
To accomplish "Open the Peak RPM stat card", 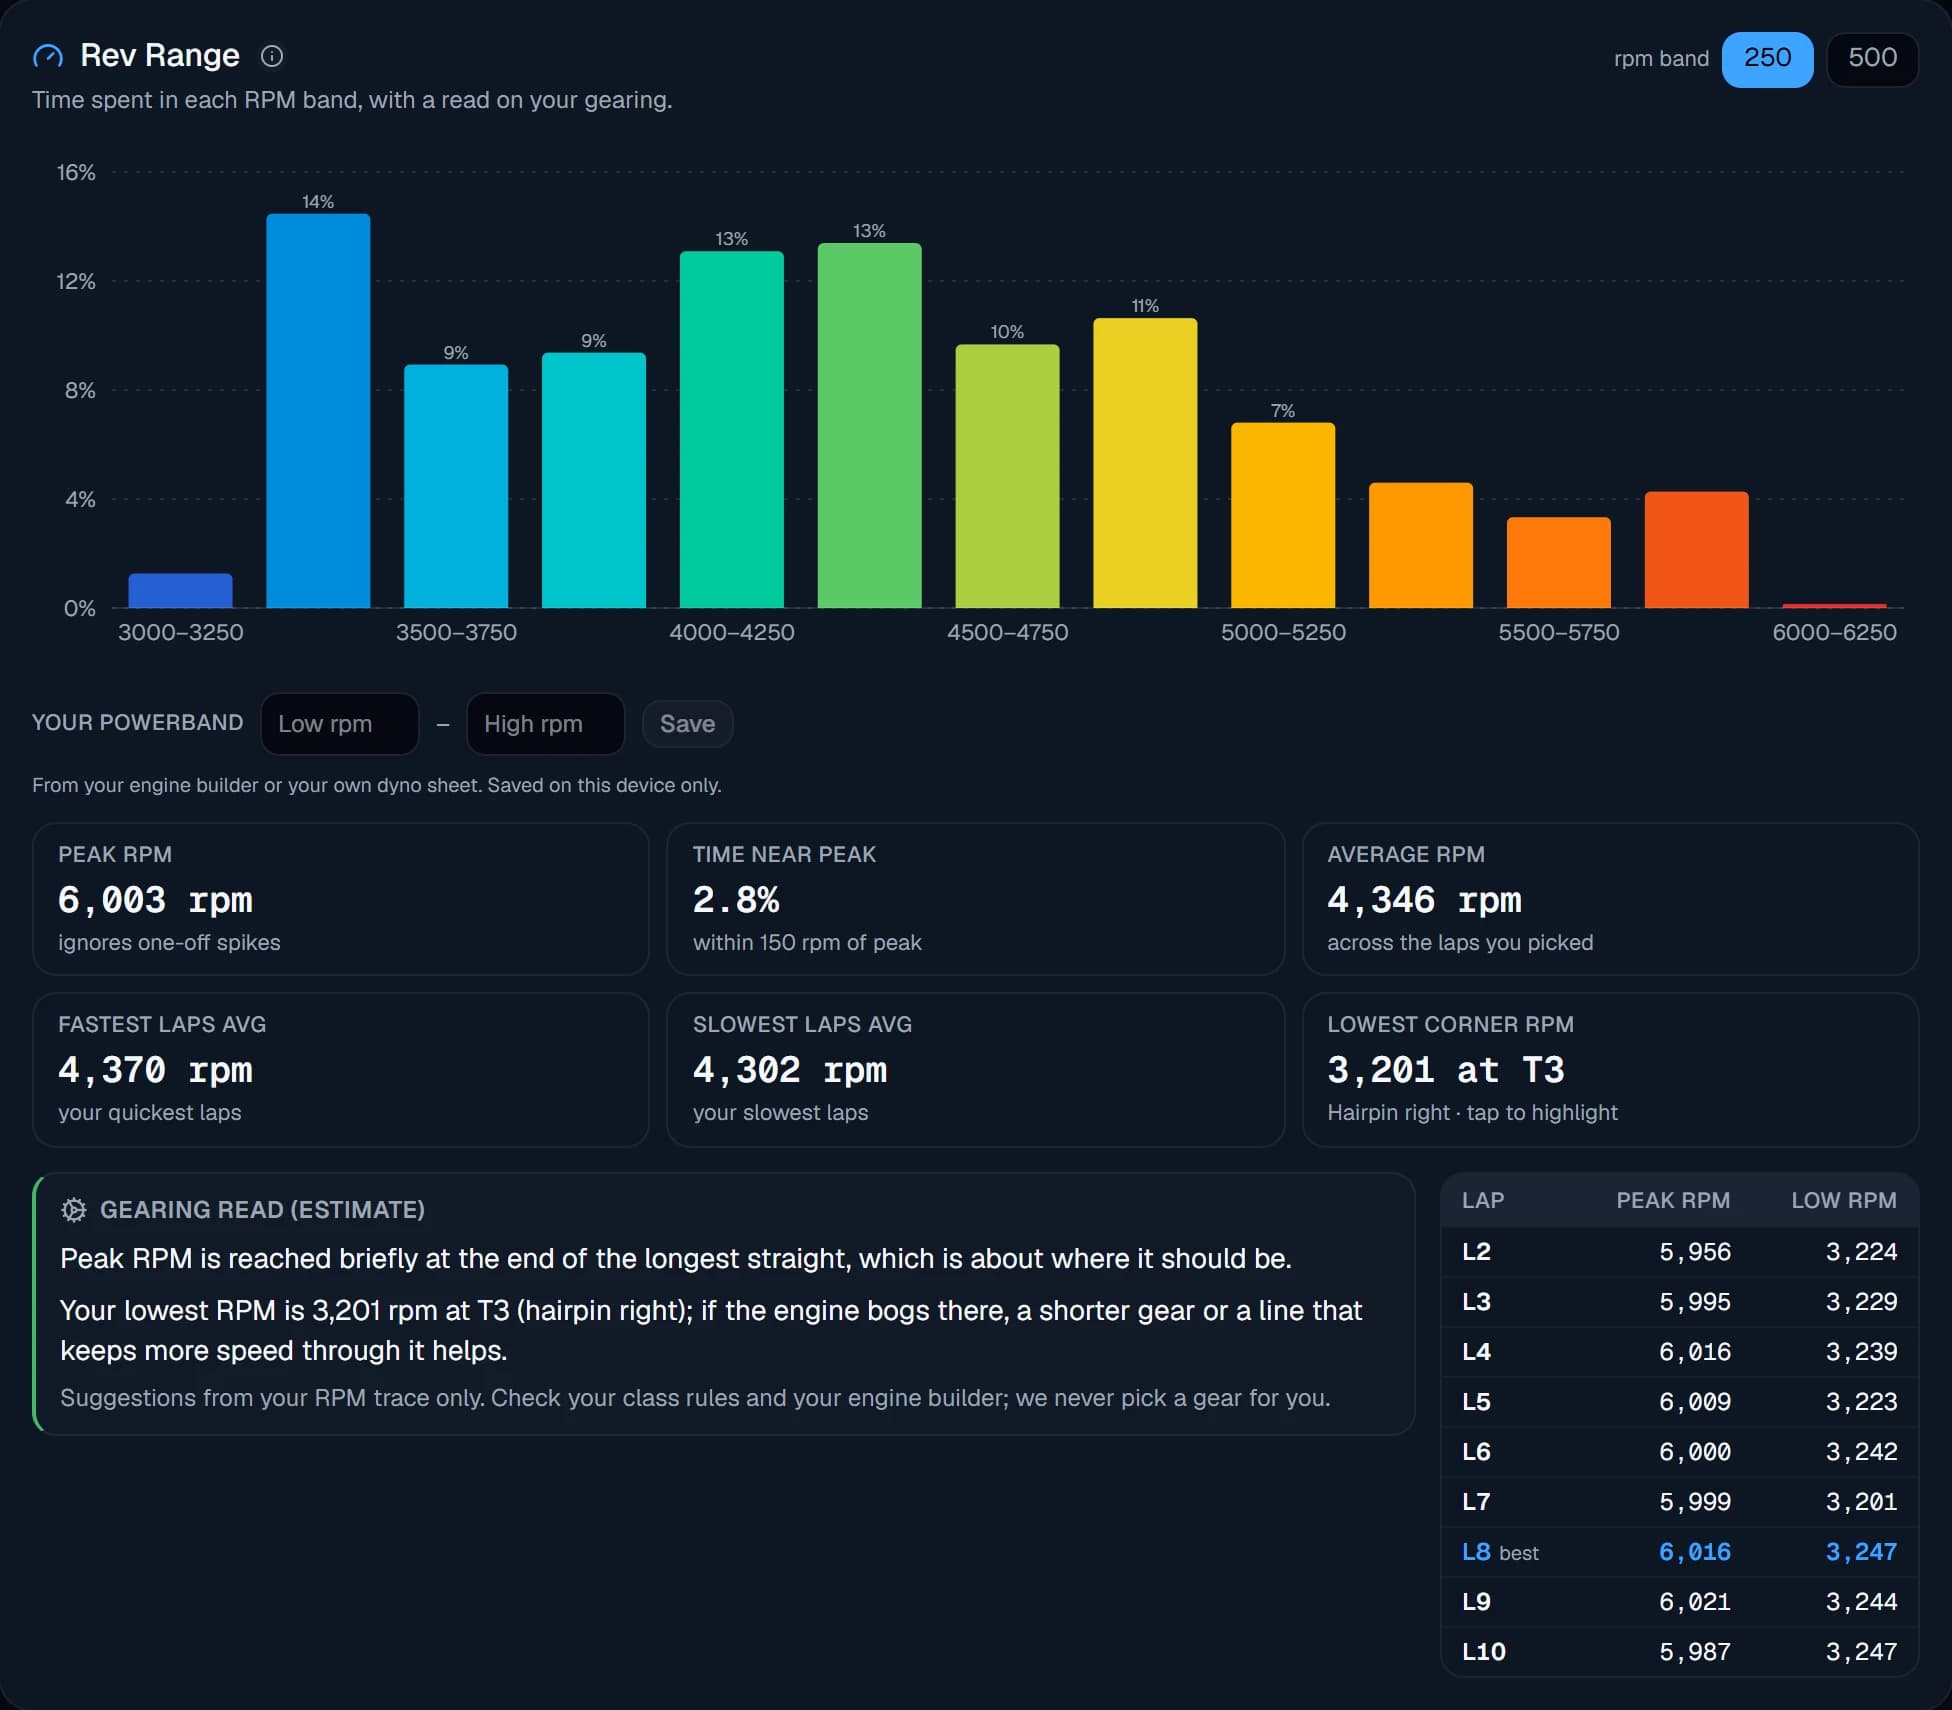I will click(341, 899).
